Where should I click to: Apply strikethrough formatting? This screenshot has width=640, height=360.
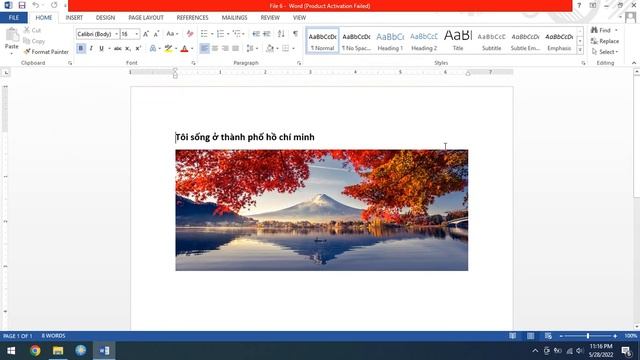118,49
